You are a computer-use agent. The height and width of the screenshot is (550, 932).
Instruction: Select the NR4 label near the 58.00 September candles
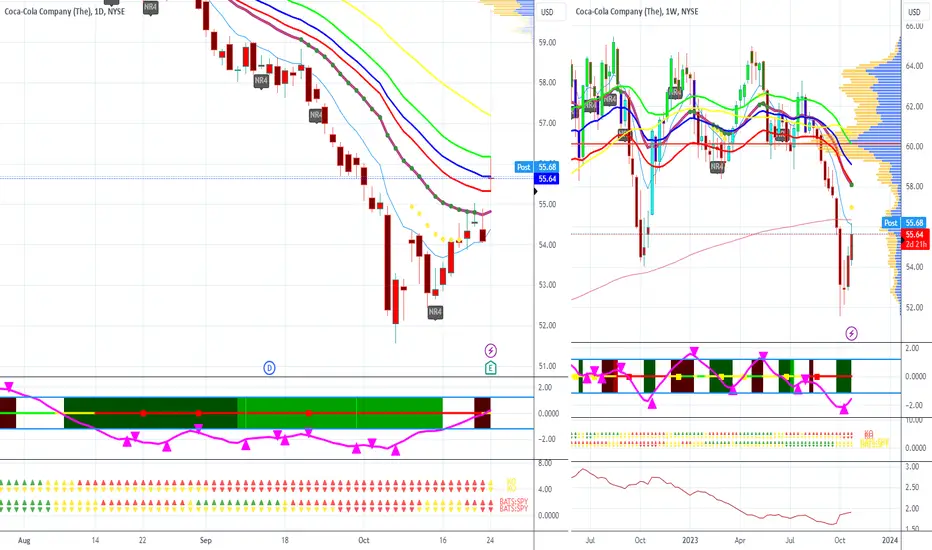click(x=261, y=81)
